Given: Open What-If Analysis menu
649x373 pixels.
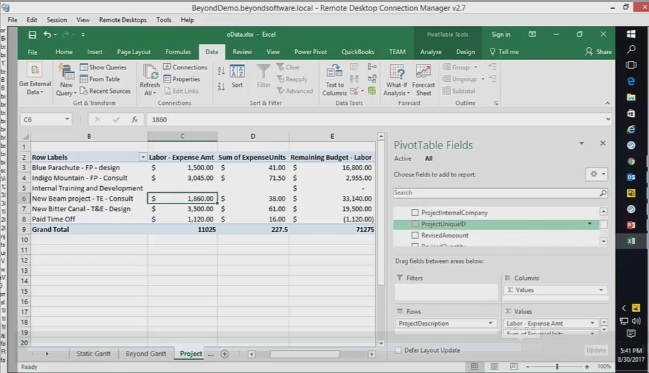Looking at the screenshot, I should pos(397,80).
